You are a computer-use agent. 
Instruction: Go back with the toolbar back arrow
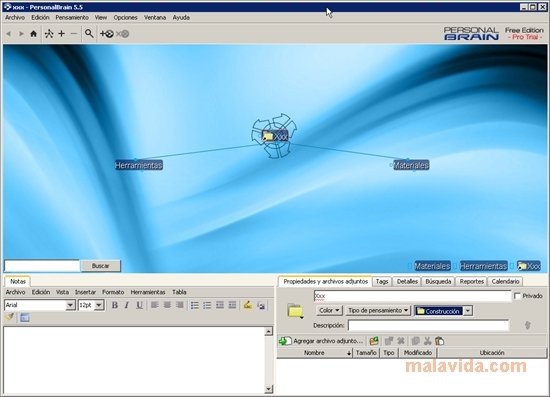click(9, 34)
